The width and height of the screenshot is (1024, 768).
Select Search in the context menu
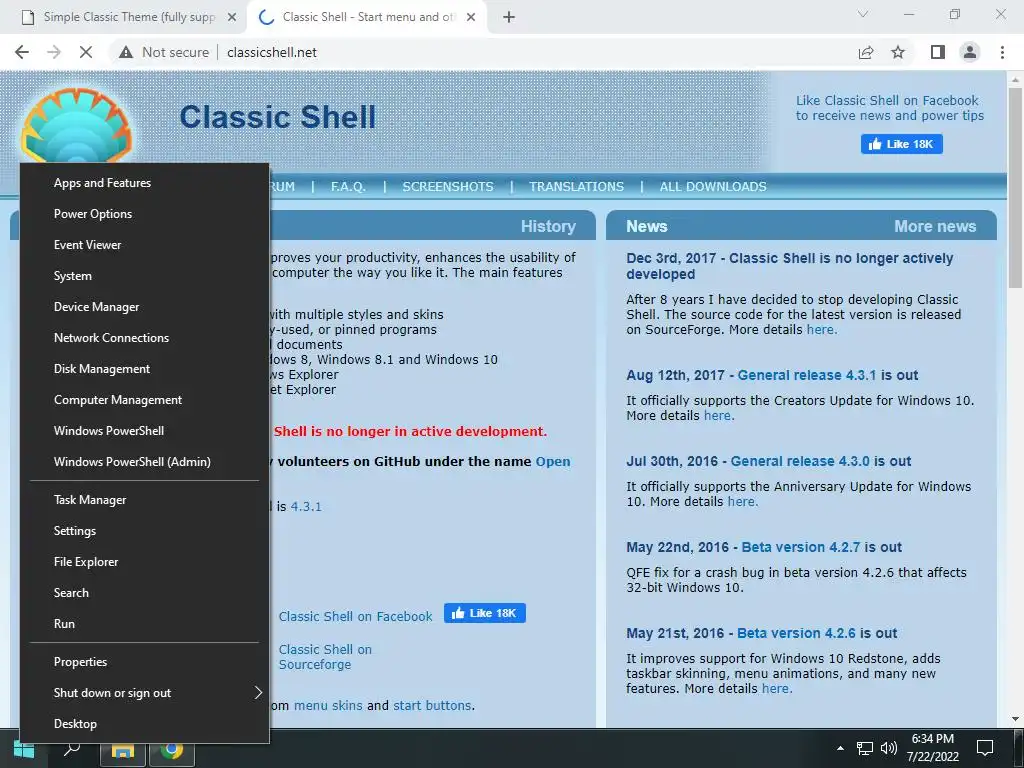point(144,593)
